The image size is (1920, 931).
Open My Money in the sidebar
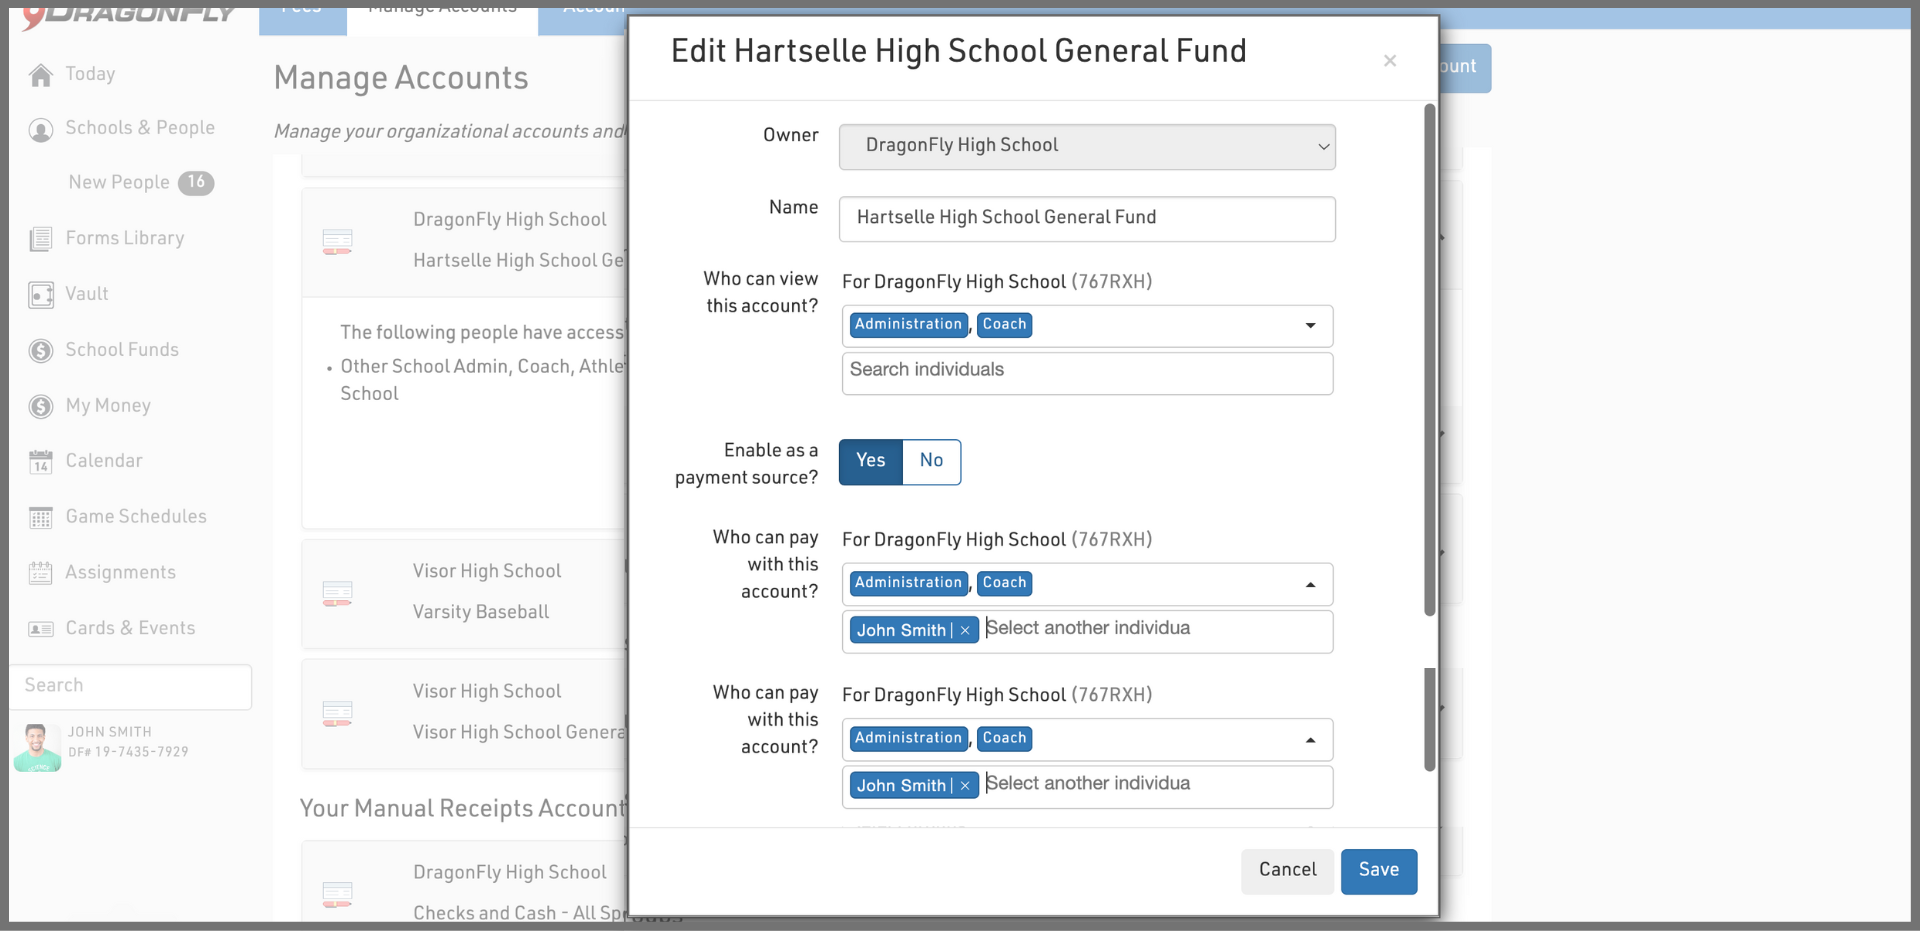(108, 406)
